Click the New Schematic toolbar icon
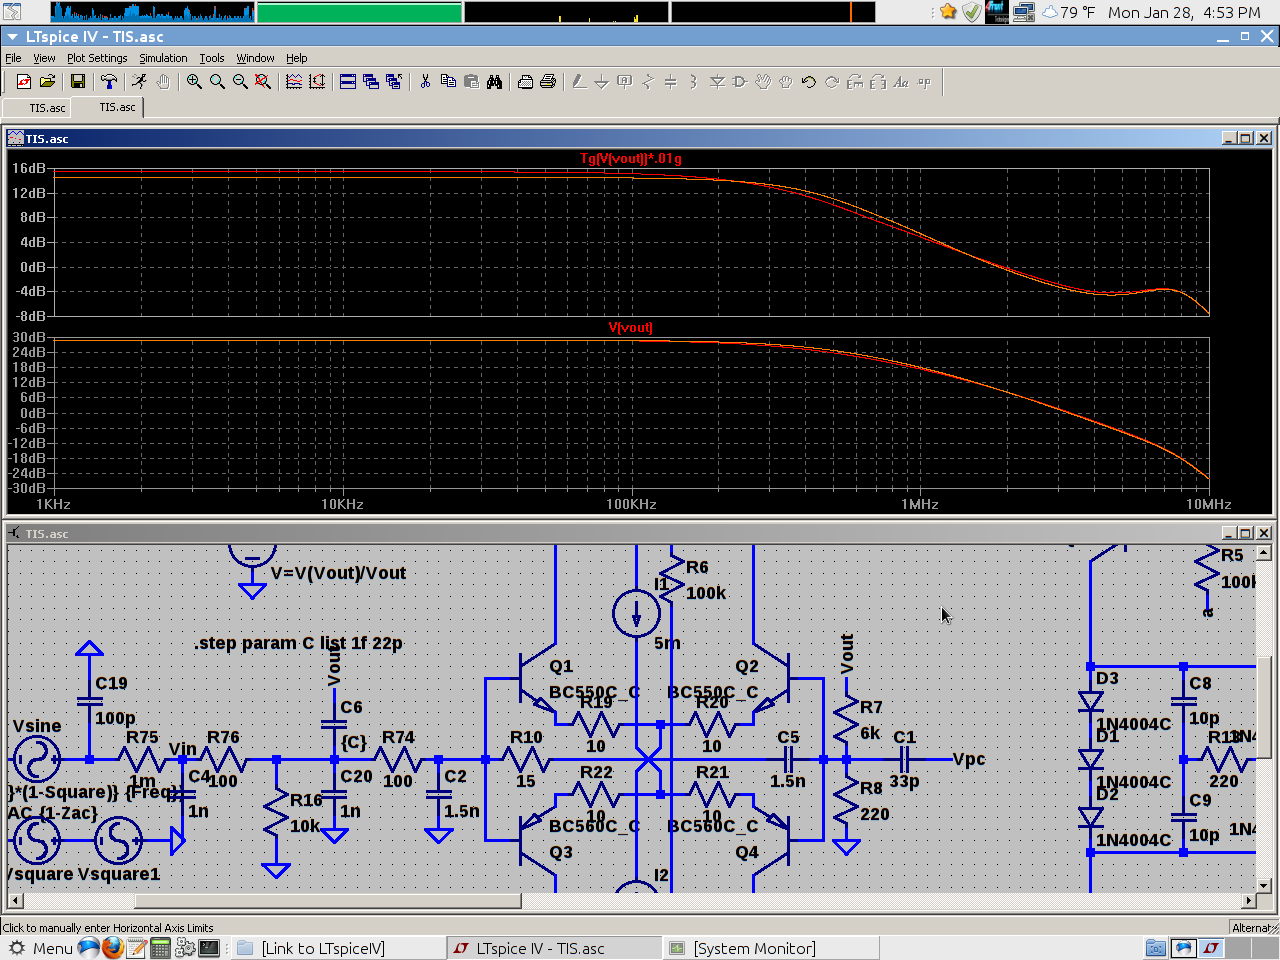The image size is (1280, 960). point(24,82)
